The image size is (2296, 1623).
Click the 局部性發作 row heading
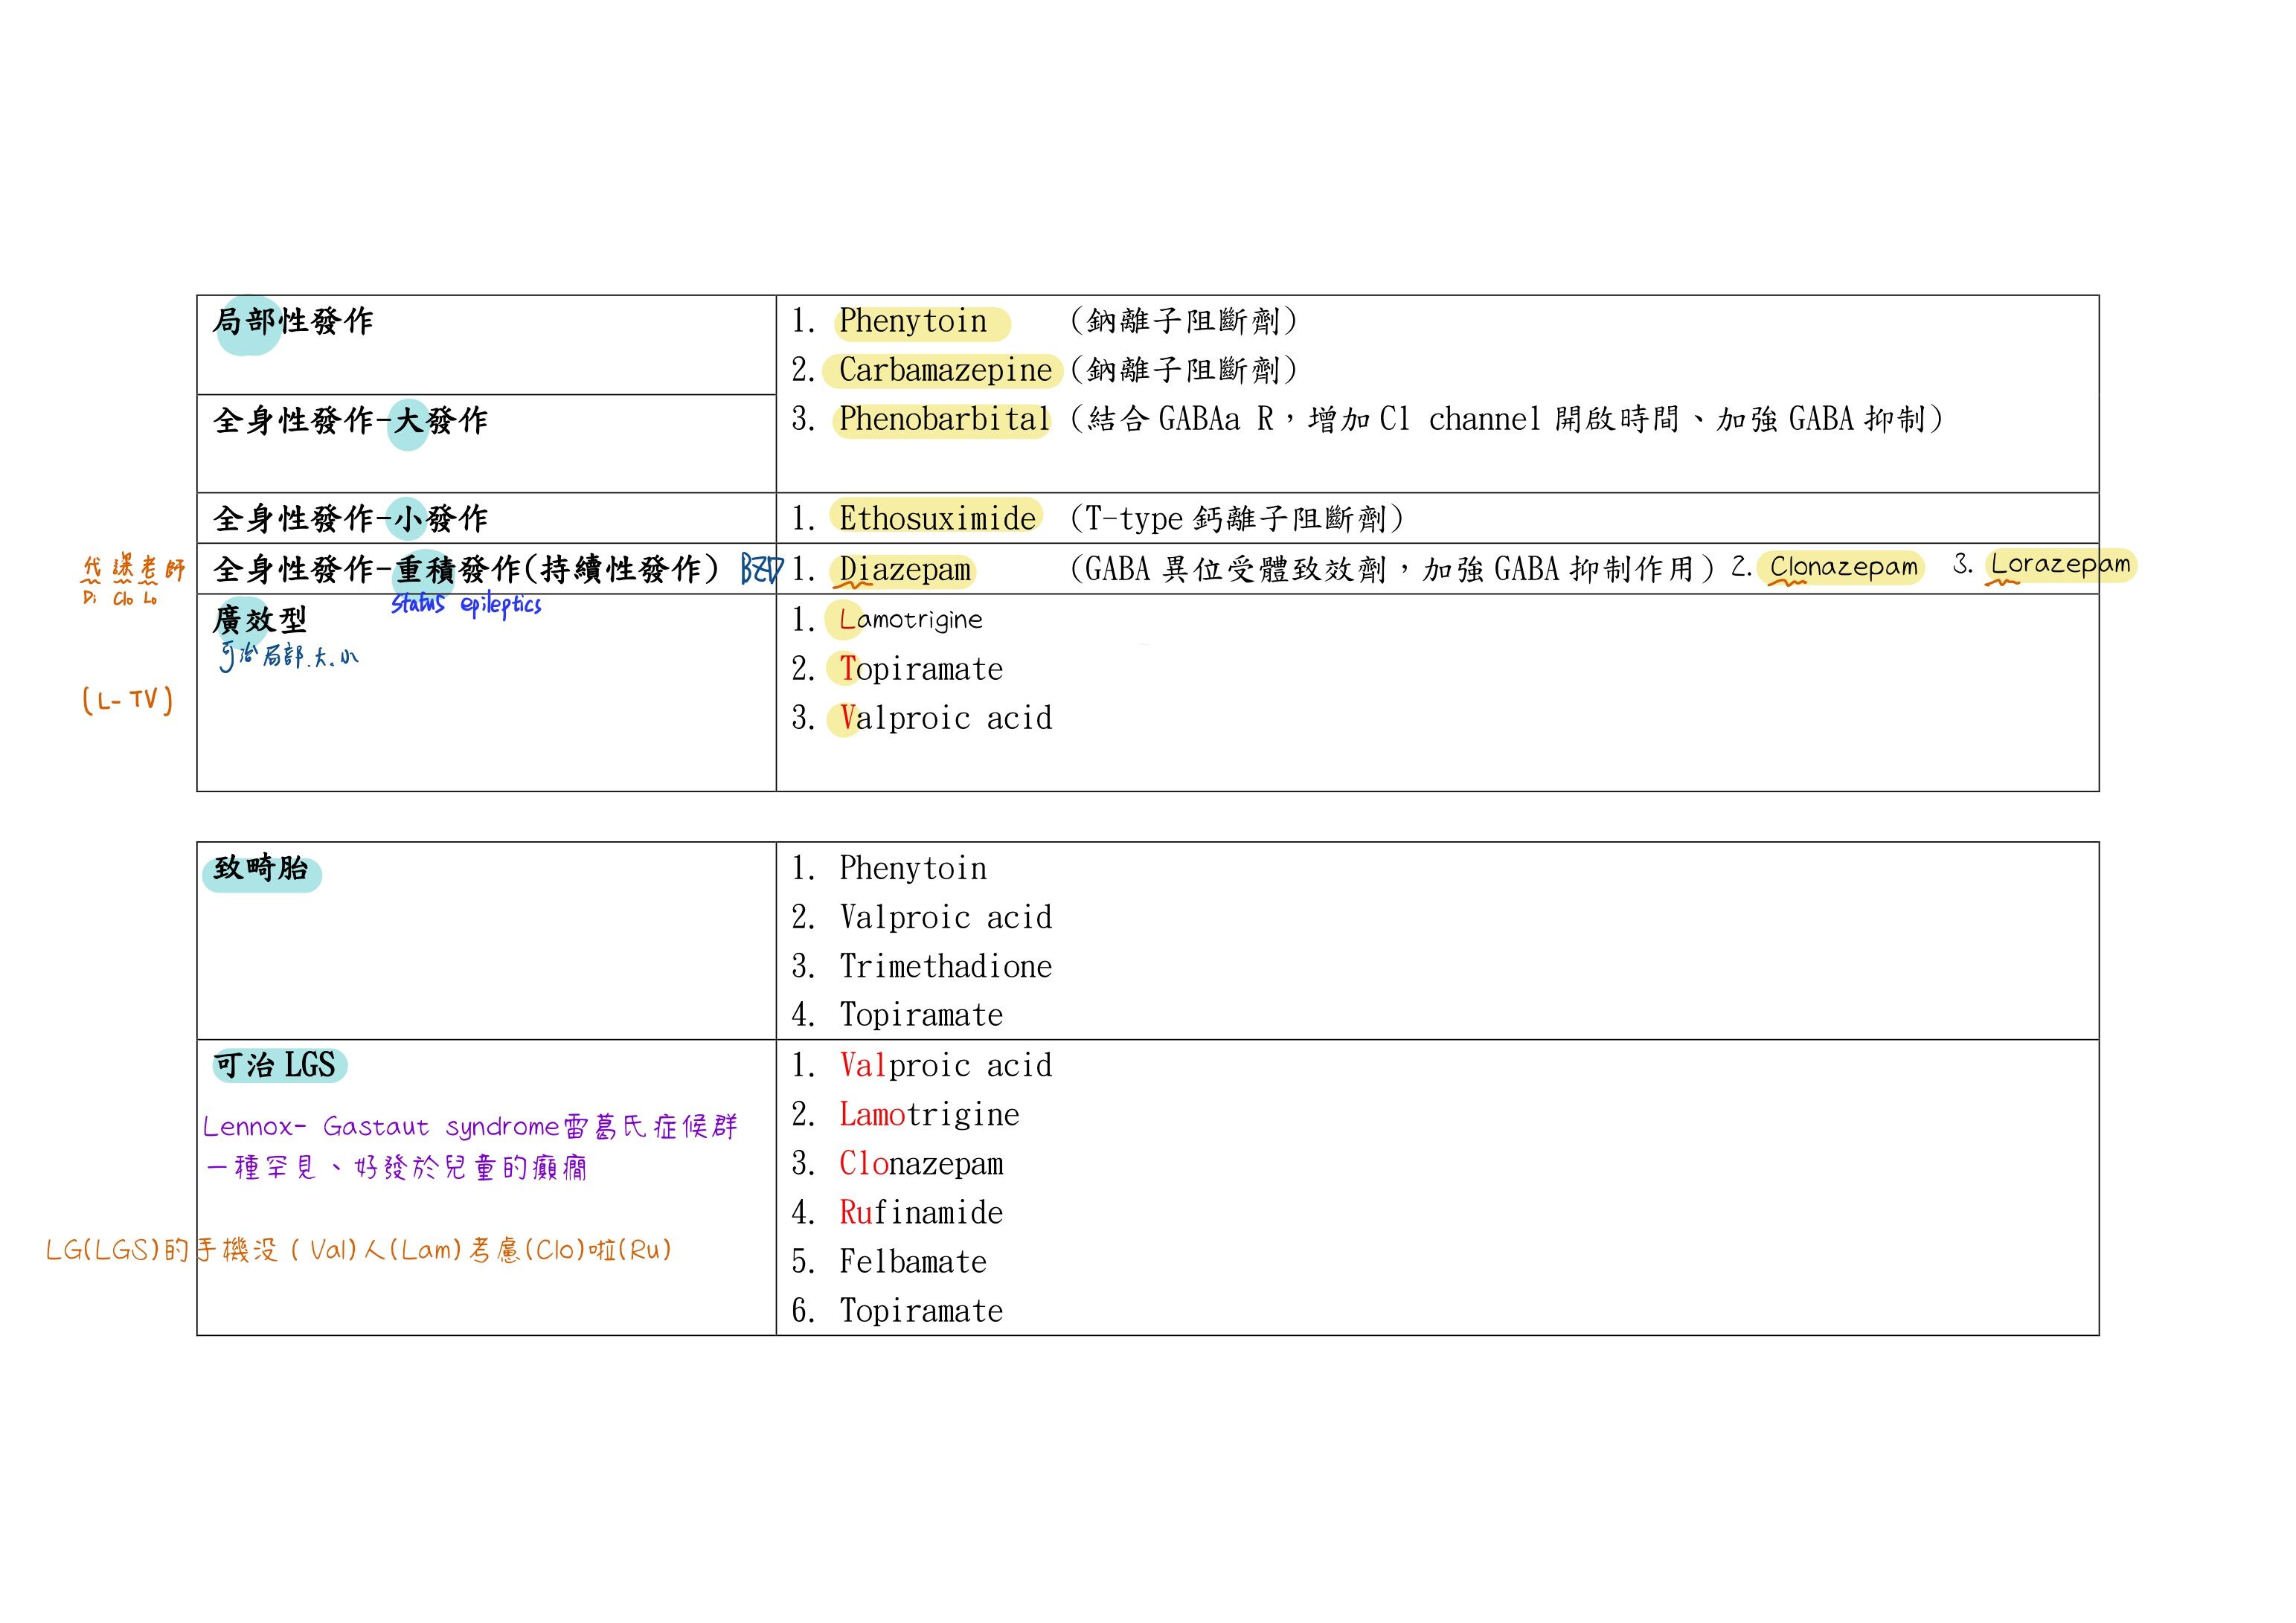click(x=292, y=322)
